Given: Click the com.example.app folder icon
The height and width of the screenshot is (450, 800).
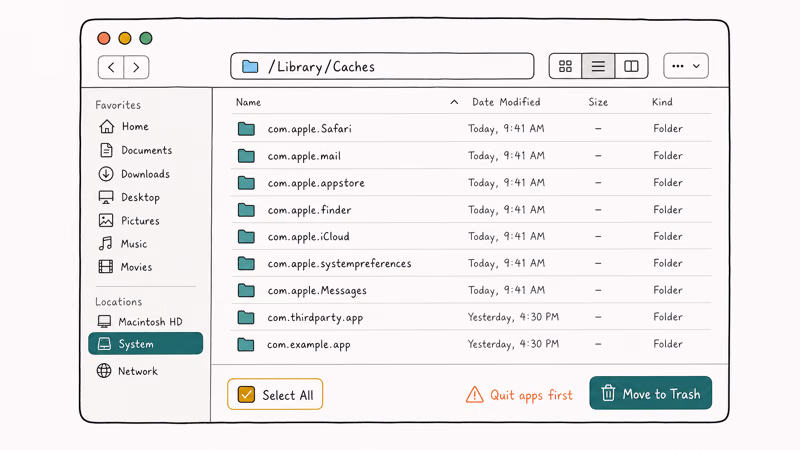Looking at the screenshot, I should [246, 344].
